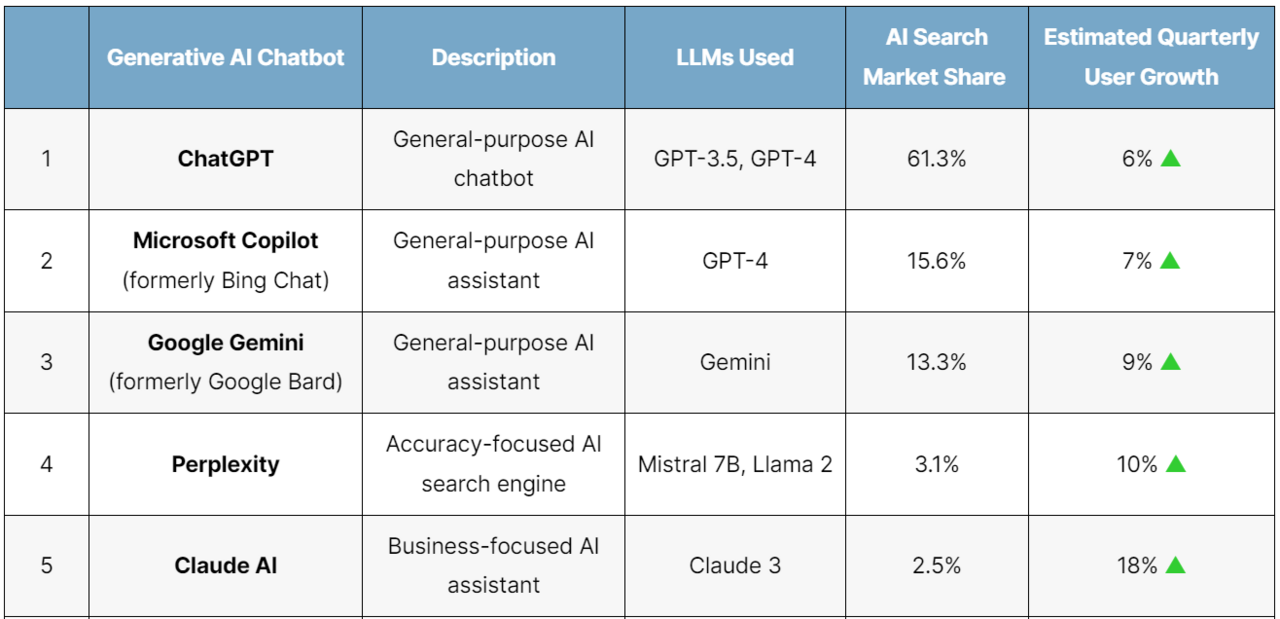Click the ChatGPT name cell

225,159
